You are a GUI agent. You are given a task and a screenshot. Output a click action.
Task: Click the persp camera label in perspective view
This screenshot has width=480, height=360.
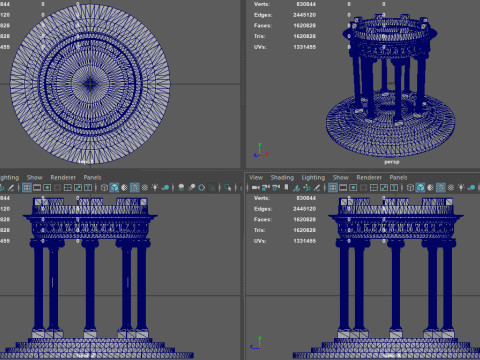392,162
